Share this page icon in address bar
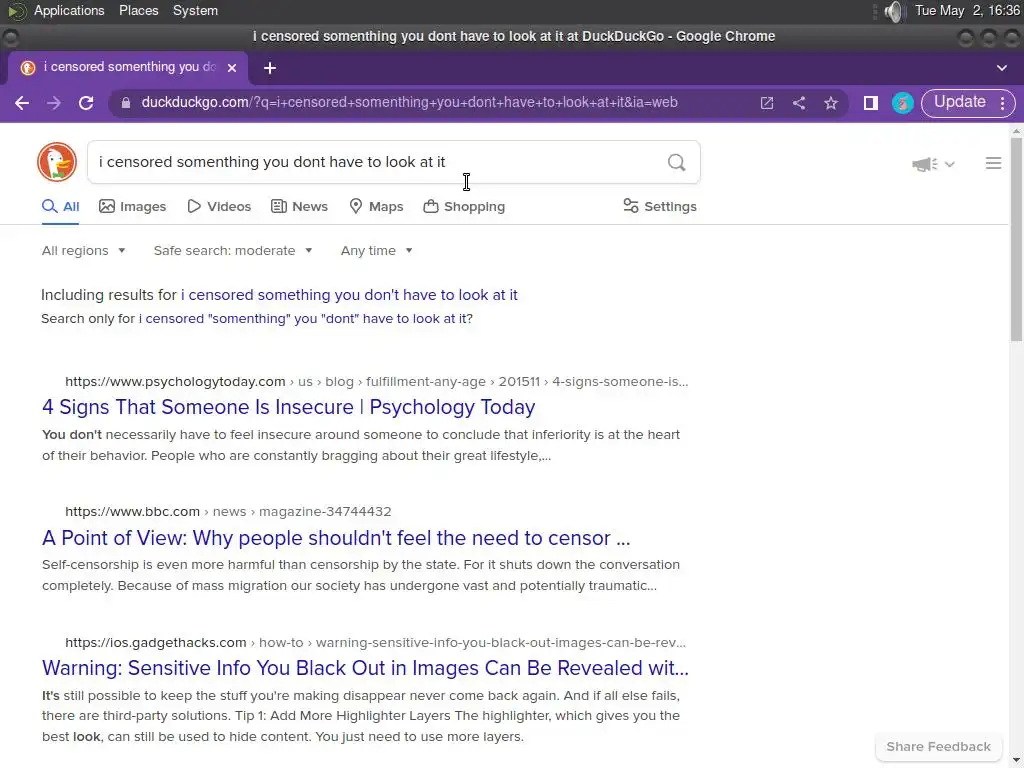 coord(799,103)
